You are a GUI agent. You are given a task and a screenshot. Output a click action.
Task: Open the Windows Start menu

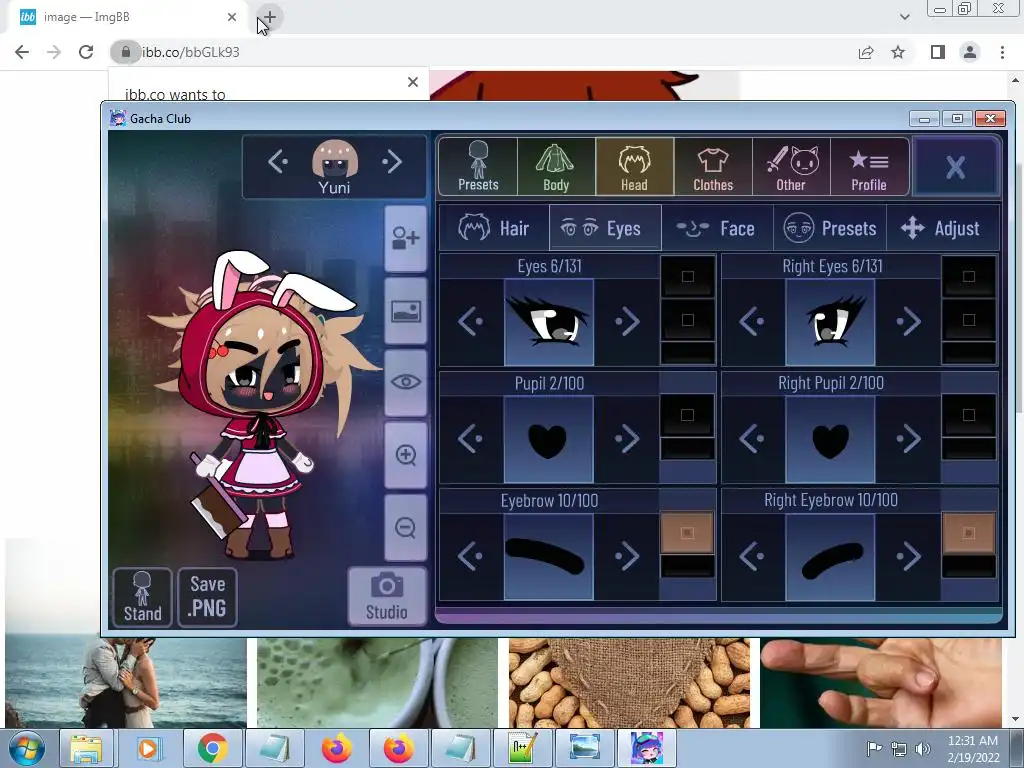(x=27, y=748)
